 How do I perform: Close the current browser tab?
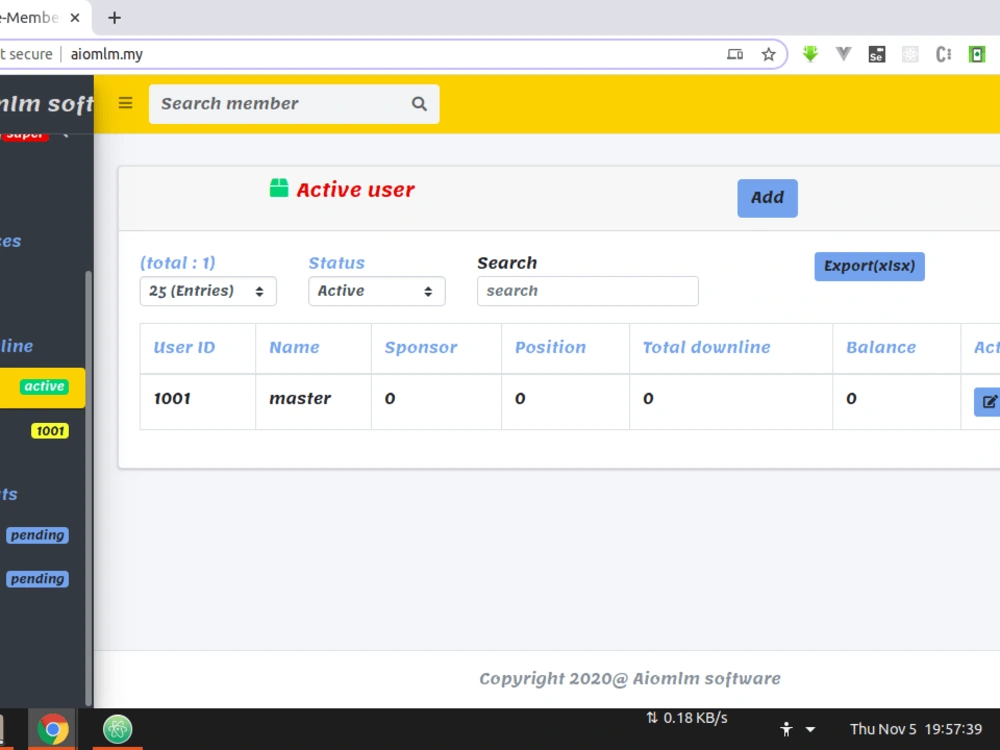point(75,18)
